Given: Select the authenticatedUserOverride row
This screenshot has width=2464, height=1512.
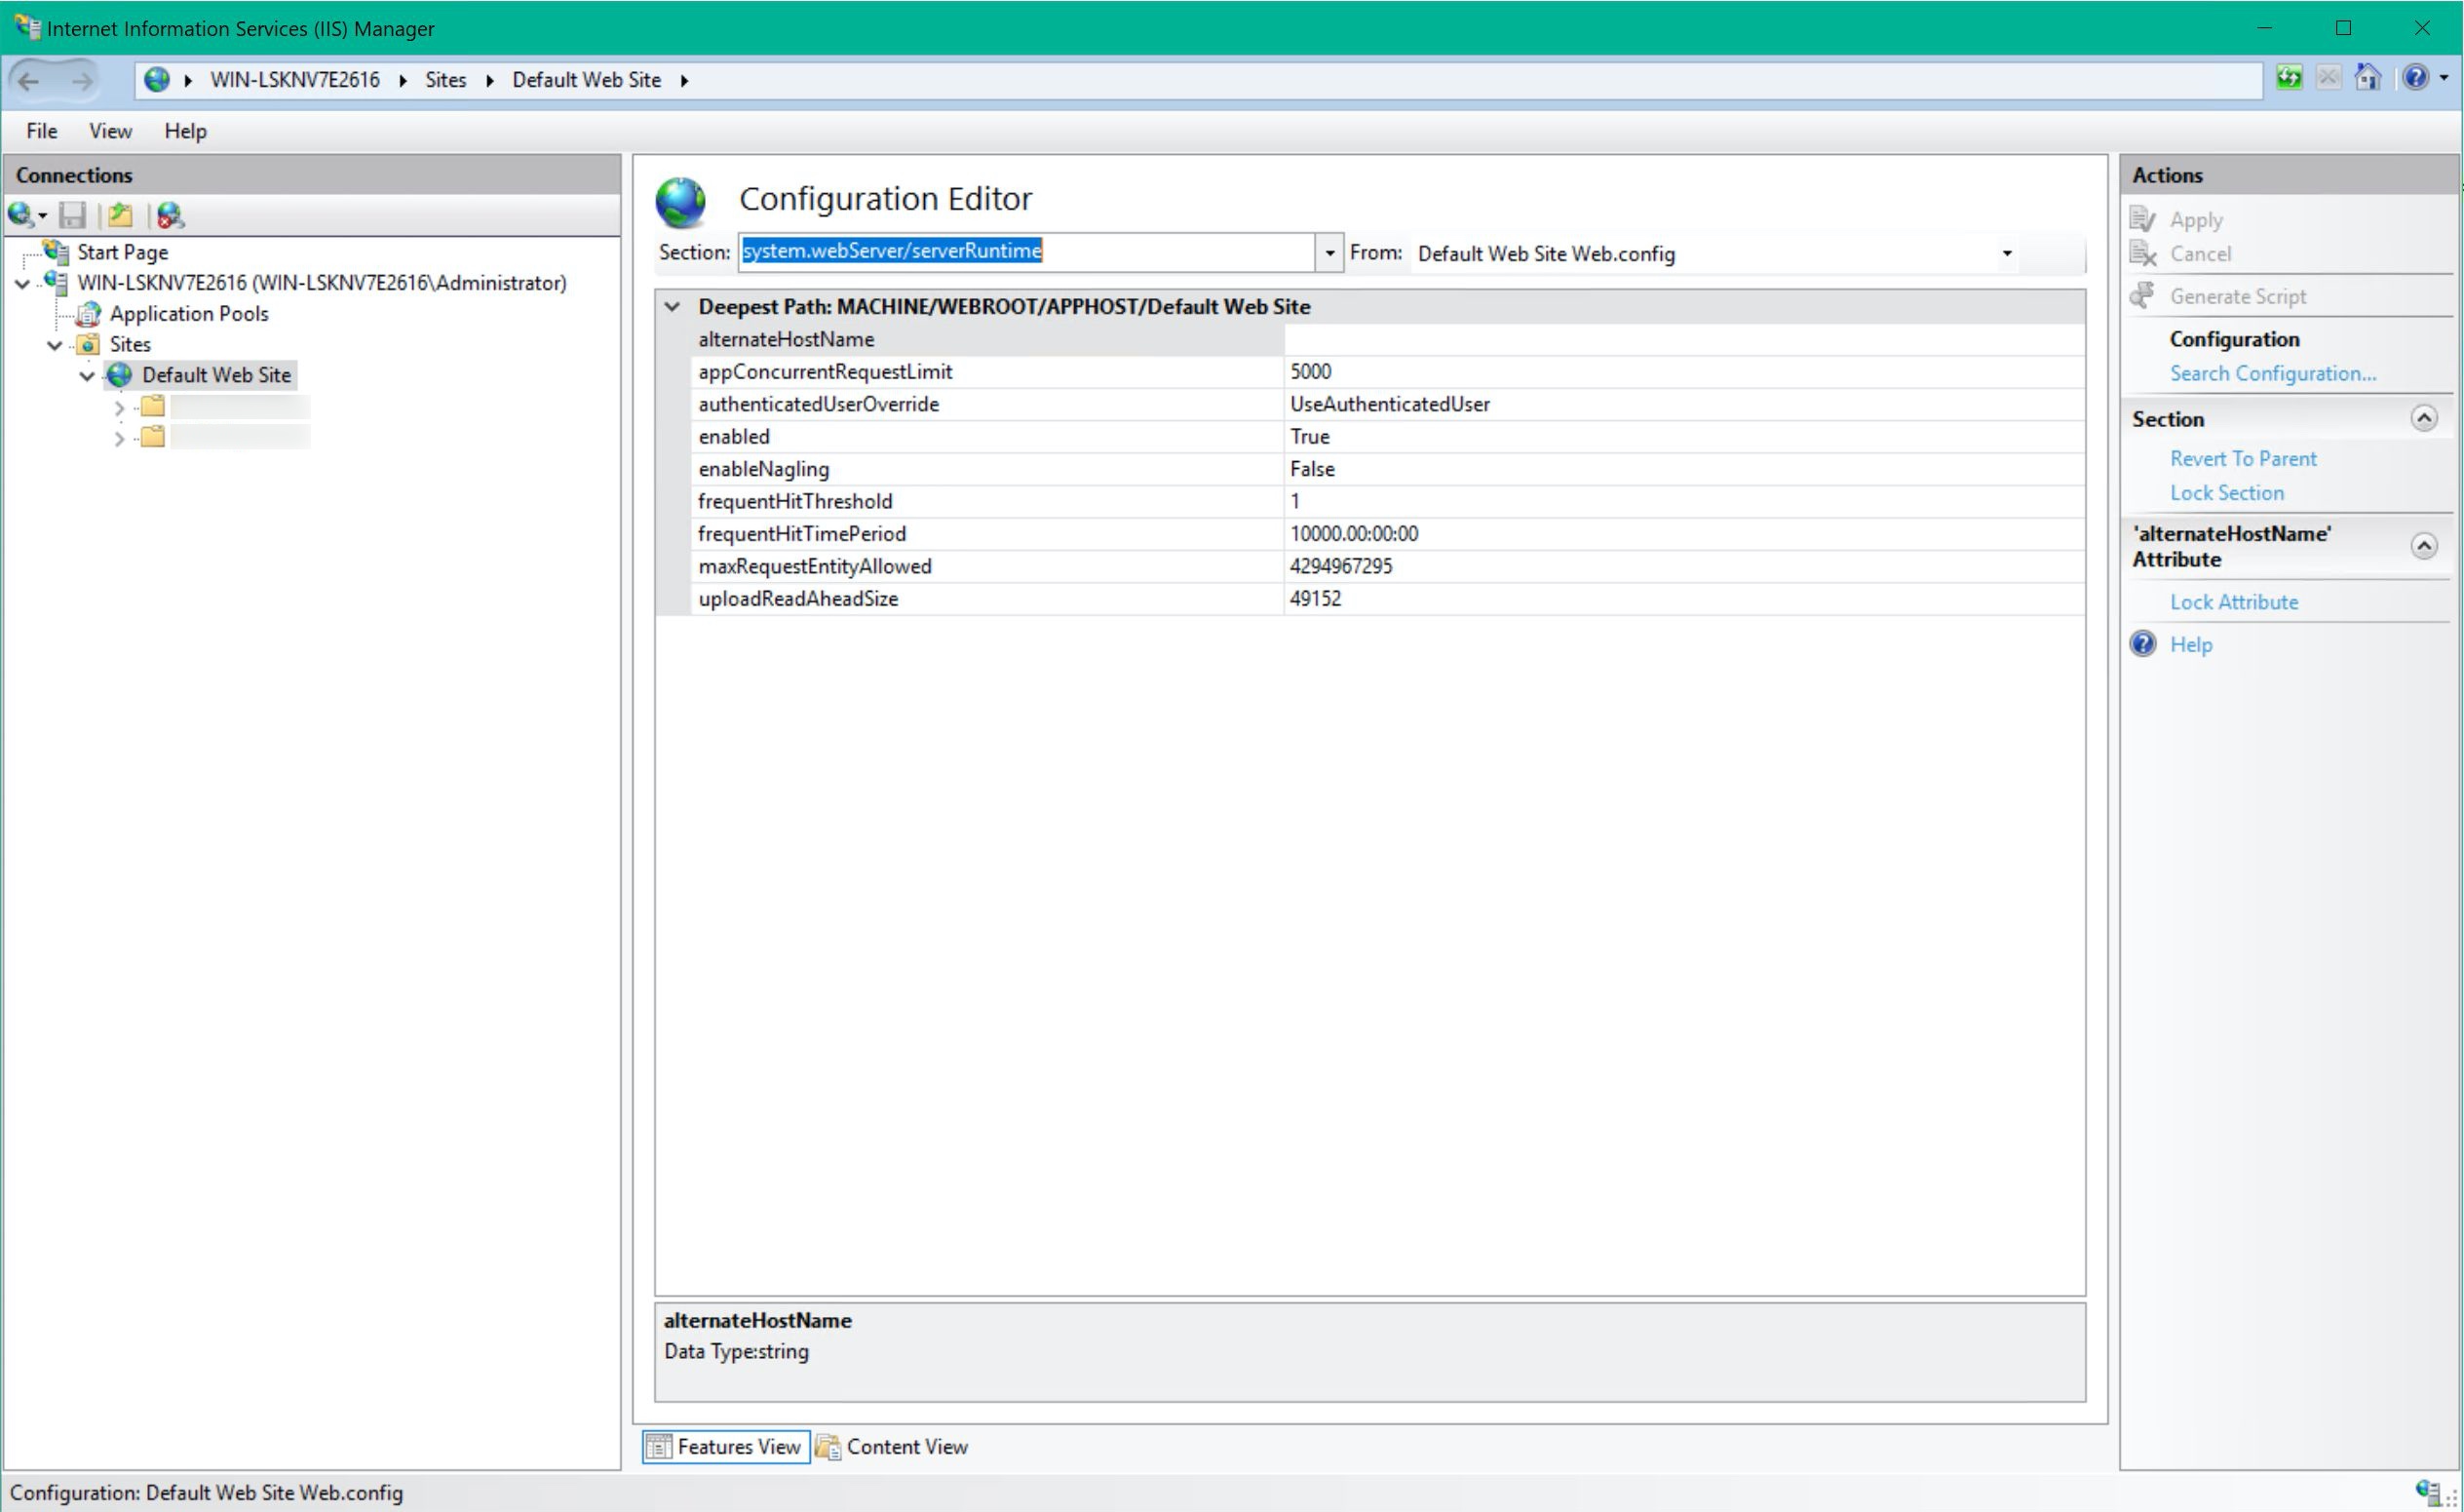Looking at the screenshot, I should point(1387,404).
